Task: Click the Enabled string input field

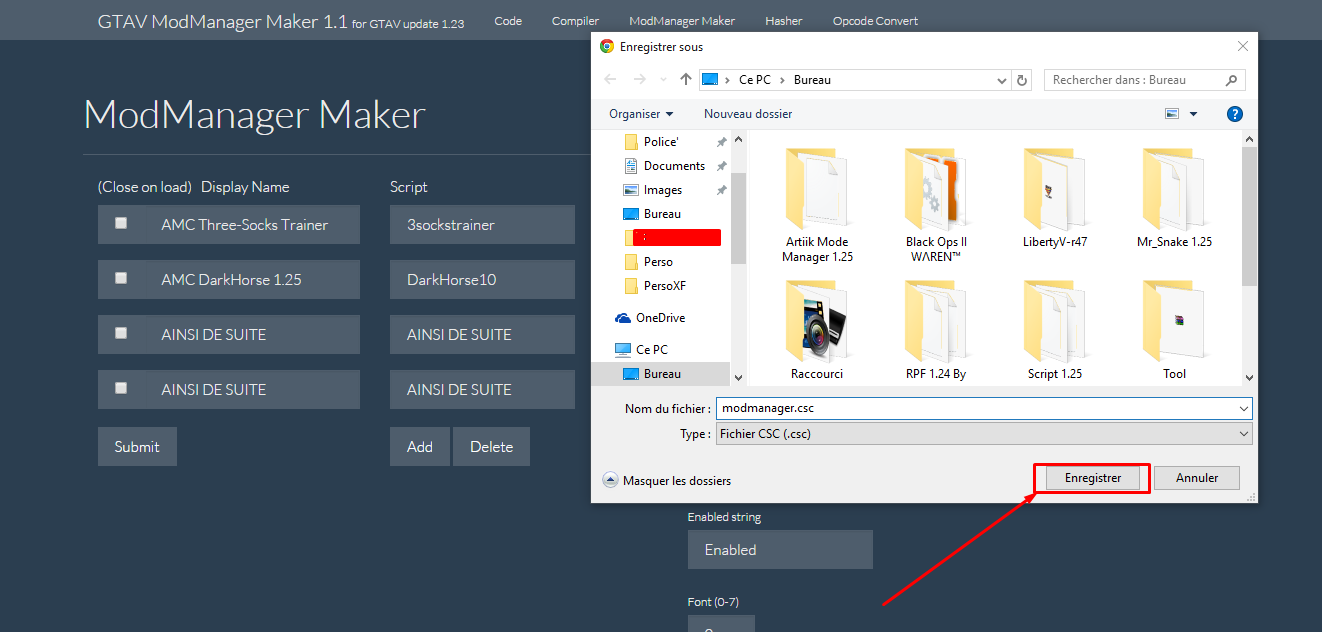Action: (780, 550)
